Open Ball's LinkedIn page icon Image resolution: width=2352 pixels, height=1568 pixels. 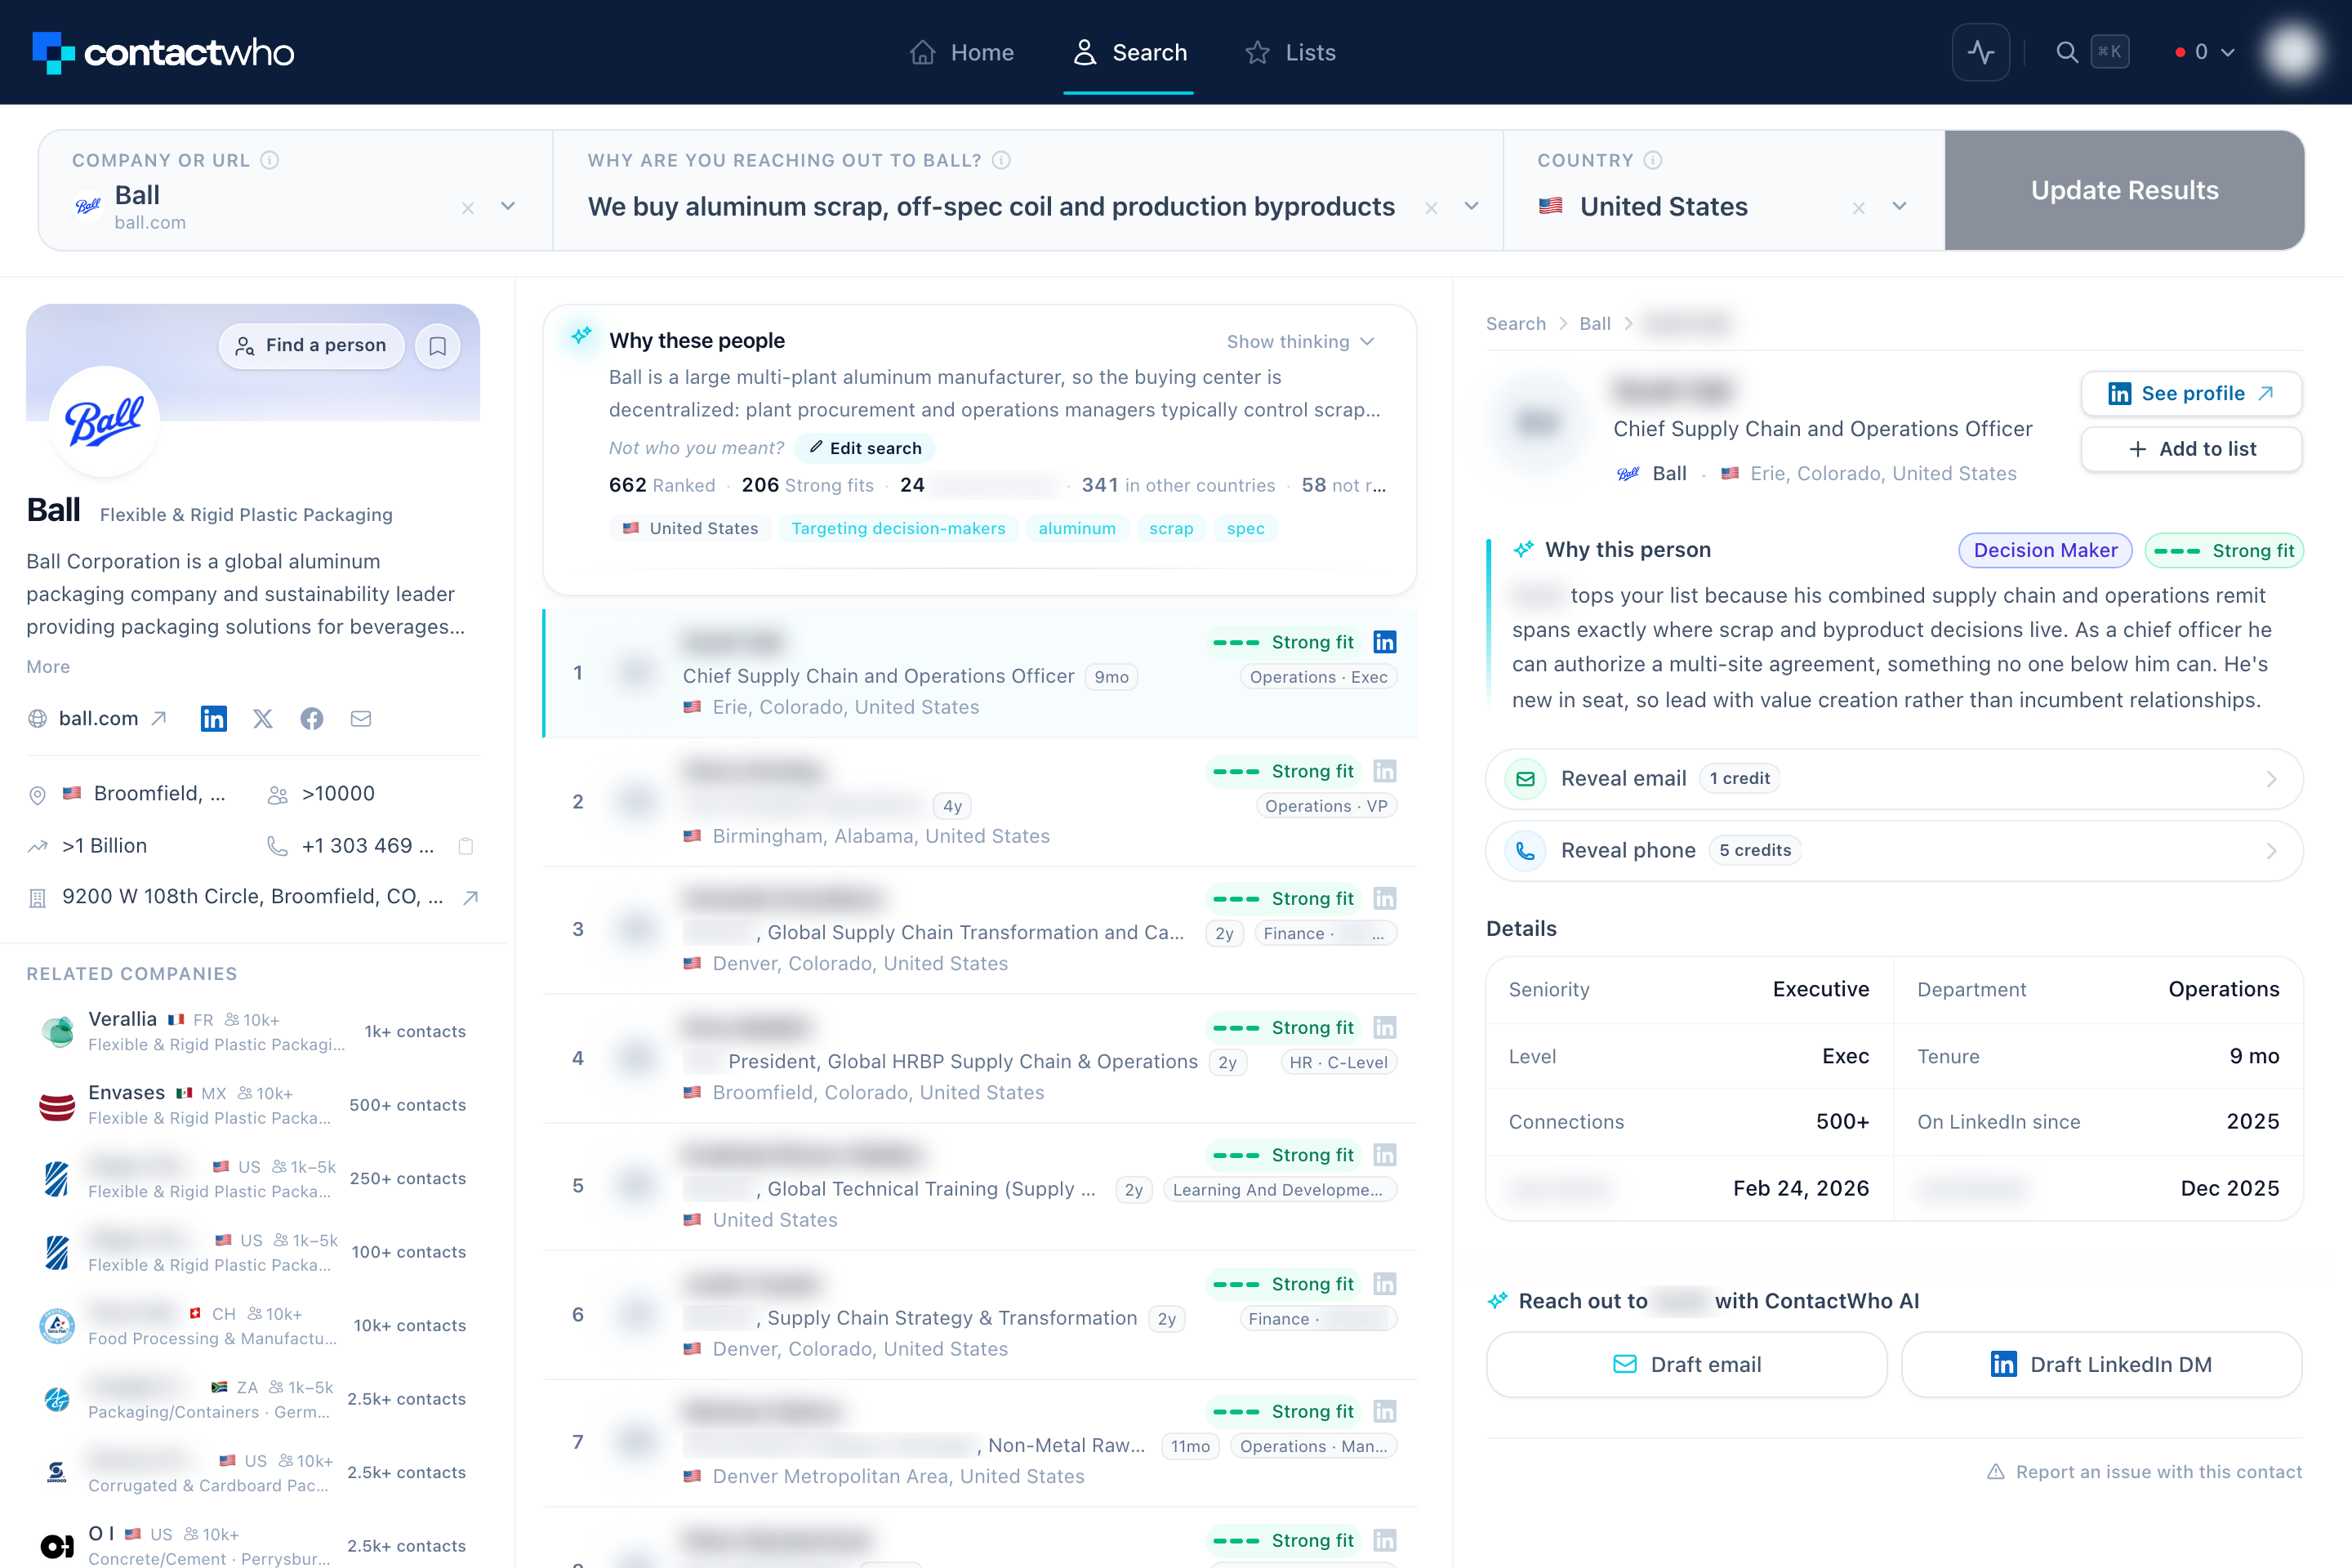213,718
